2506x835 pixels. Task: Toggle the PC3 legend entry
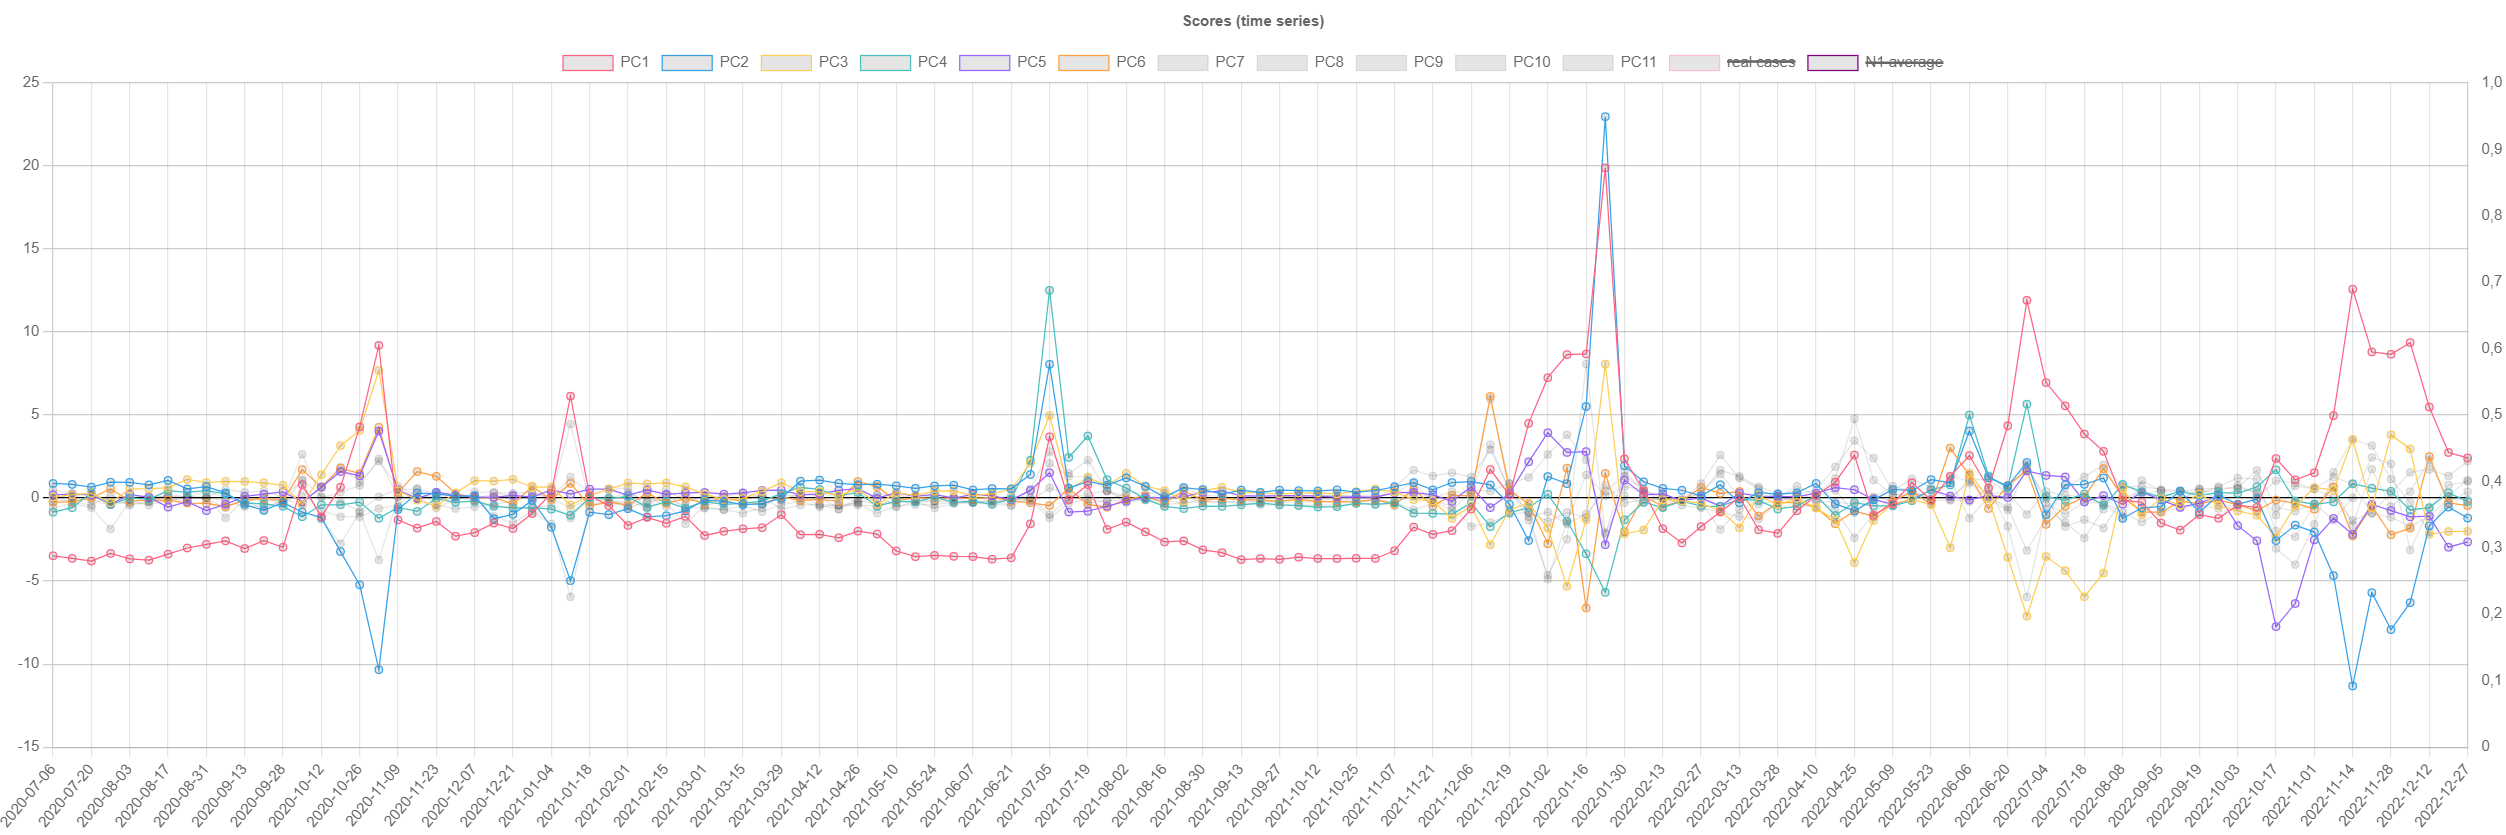coord(831,62)
